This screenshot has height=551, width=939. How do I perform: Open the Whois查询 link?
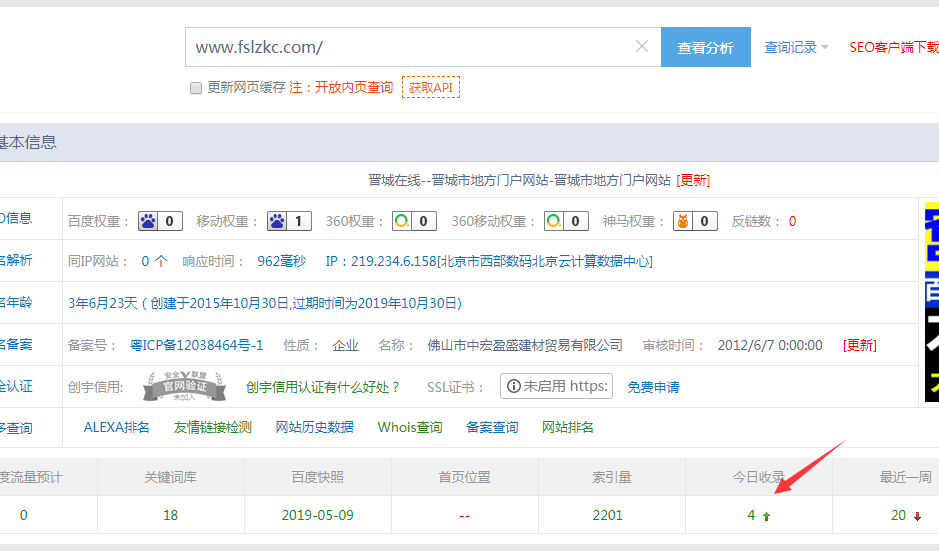click(x=410, y=427)
